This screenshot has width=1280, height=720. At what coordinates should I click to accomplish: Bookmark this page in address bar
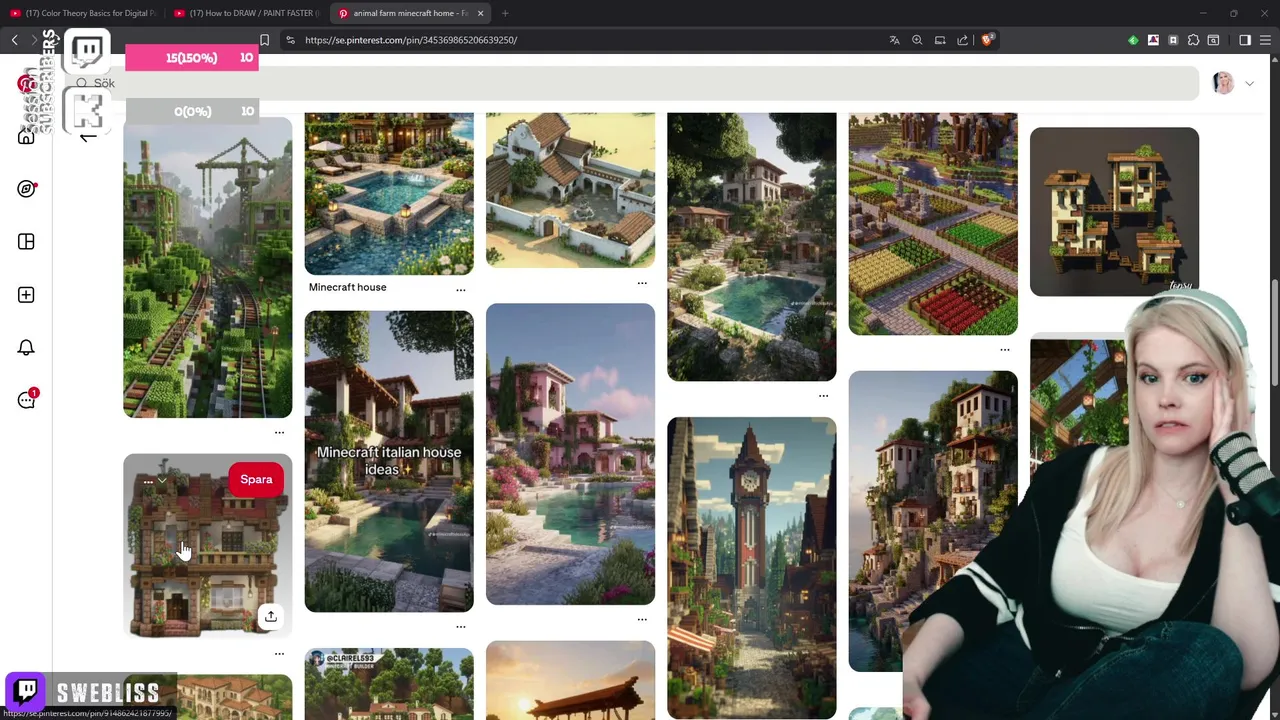coord(264,40)
